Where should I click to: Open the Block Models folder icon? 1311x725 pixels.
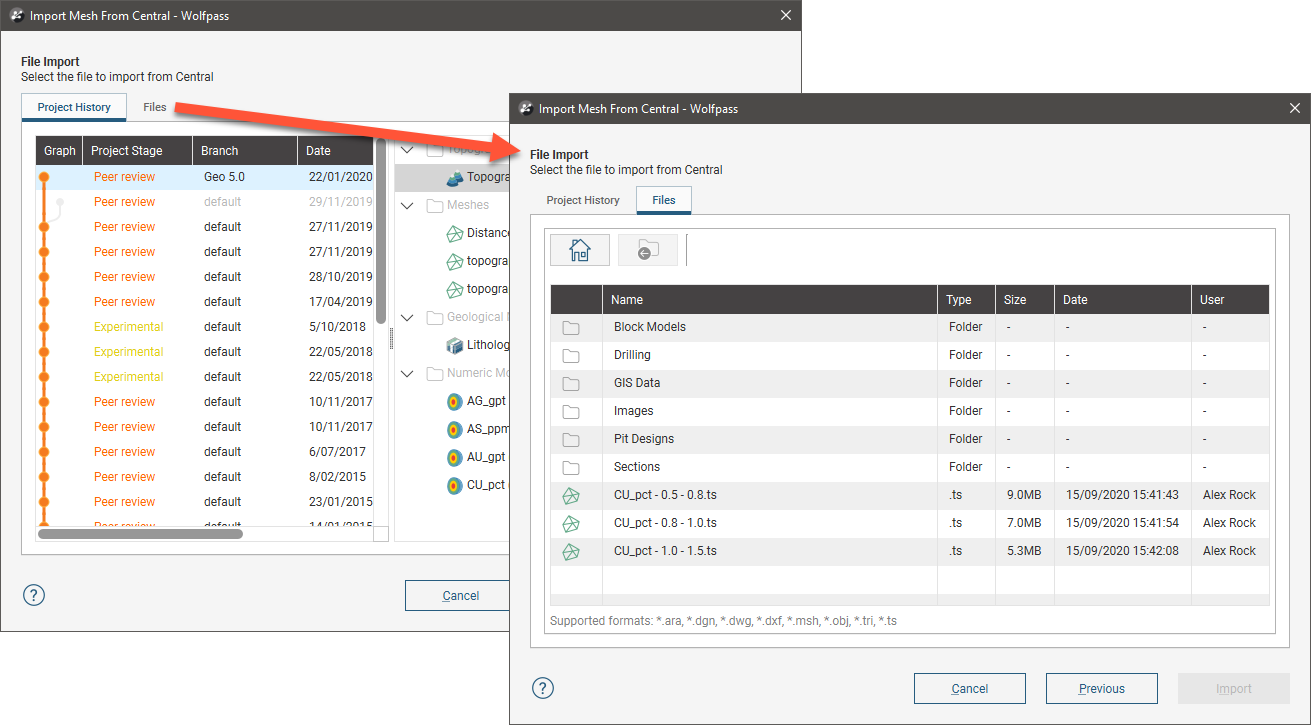click(571, 327)
